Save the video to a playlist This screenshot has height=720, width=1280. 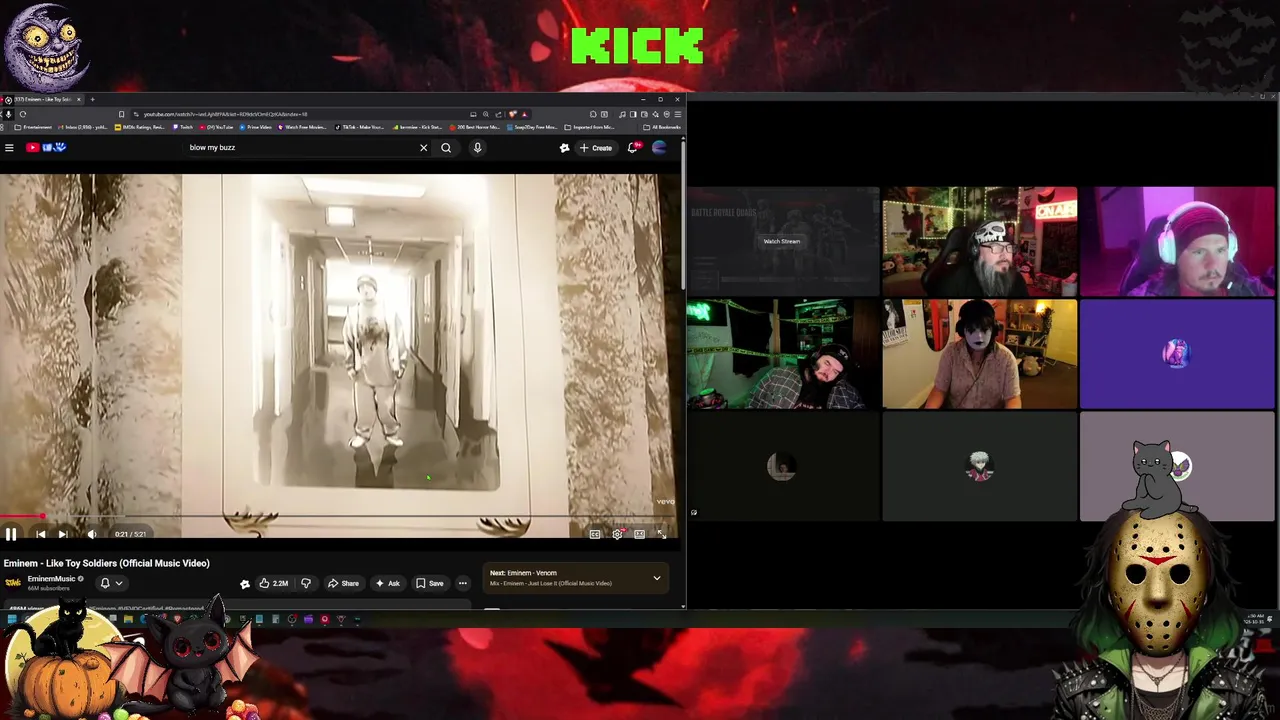(x=430, y=583)
